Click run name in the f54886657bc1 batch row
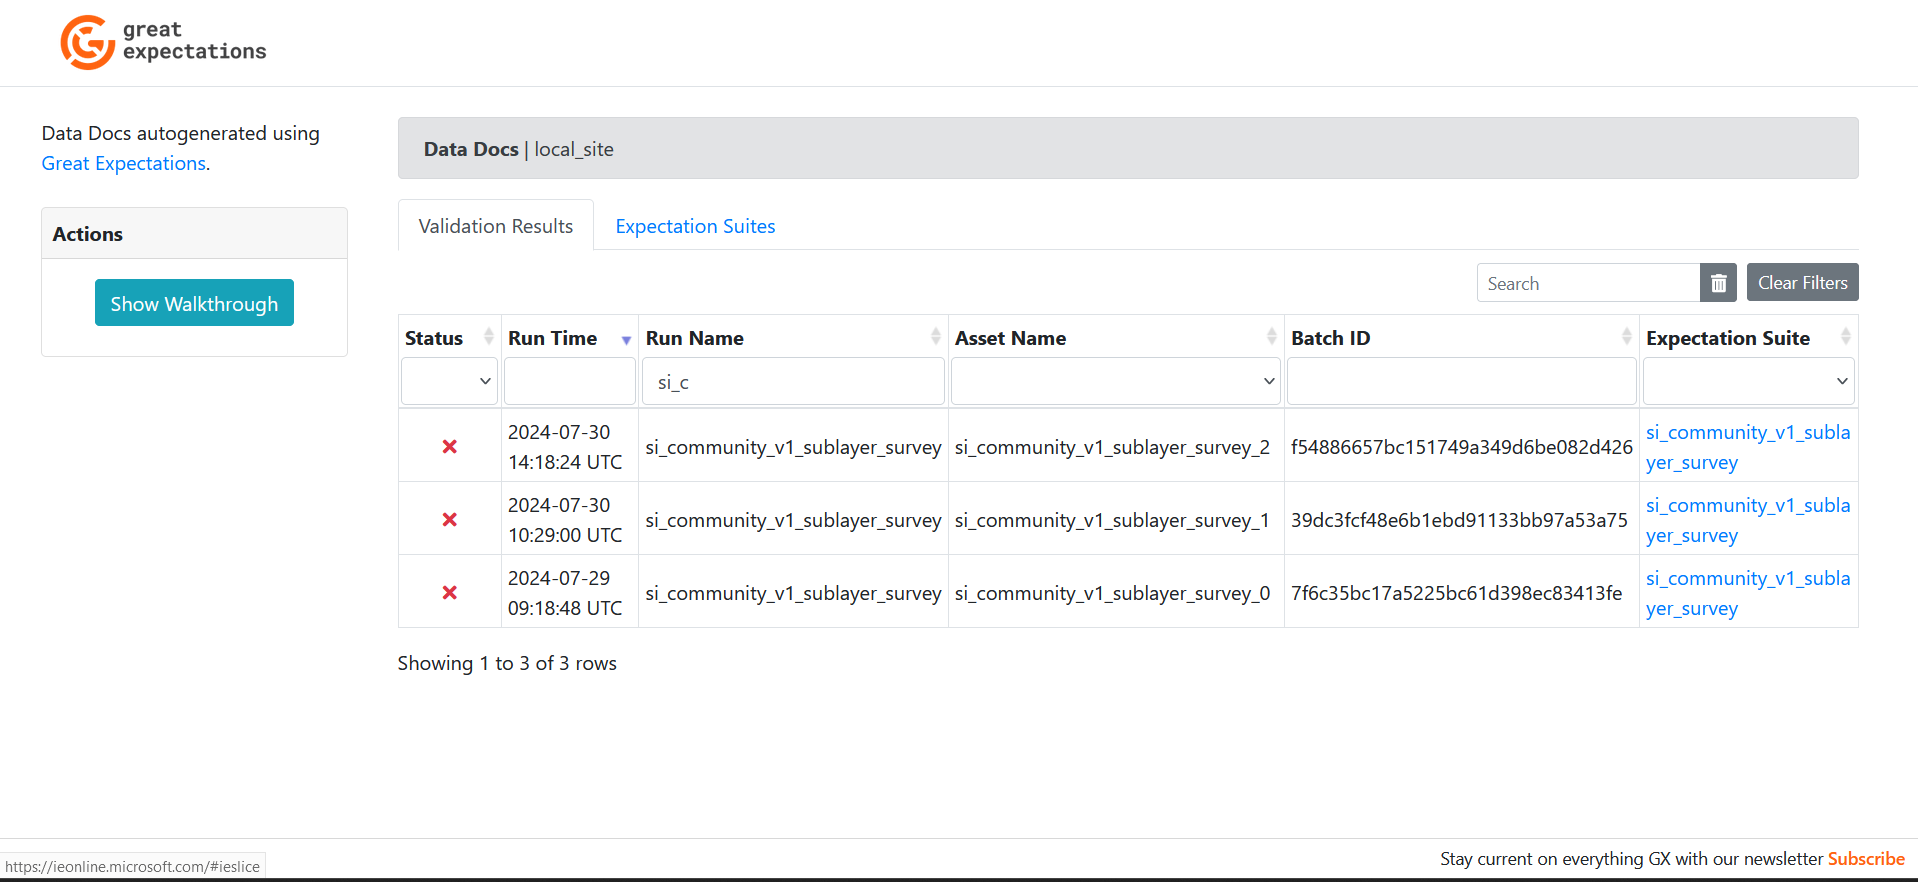 (x=793, y=447)
